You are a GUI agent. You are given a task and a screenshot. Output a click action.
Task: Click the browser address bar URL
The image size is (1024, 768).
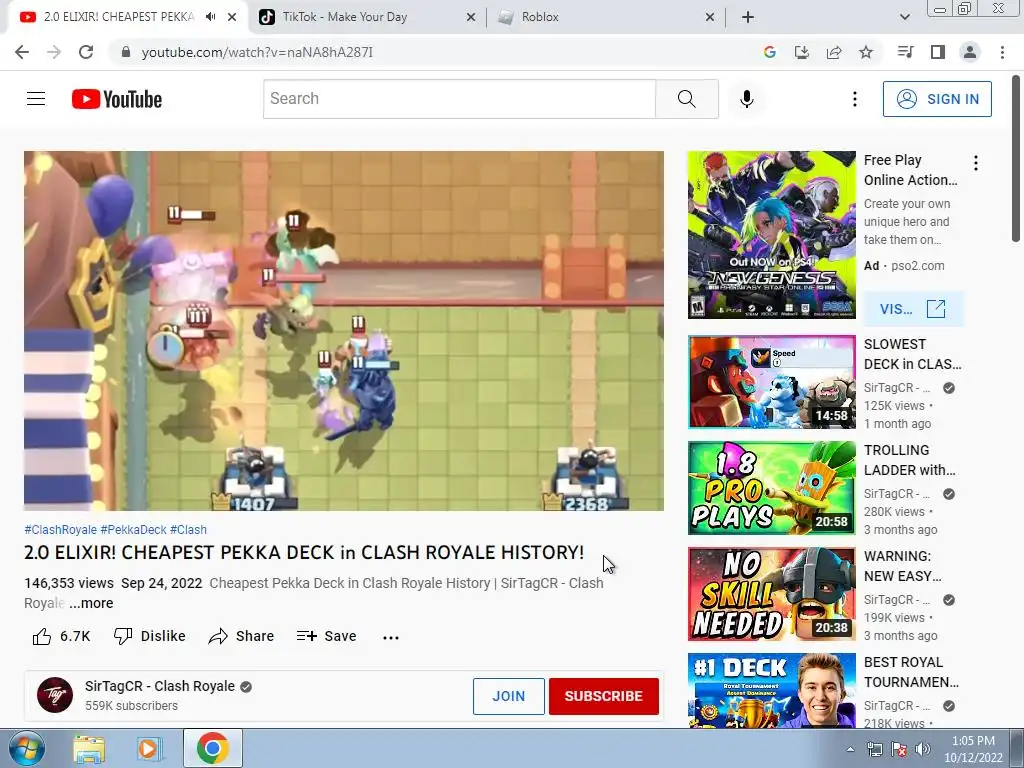257,52
